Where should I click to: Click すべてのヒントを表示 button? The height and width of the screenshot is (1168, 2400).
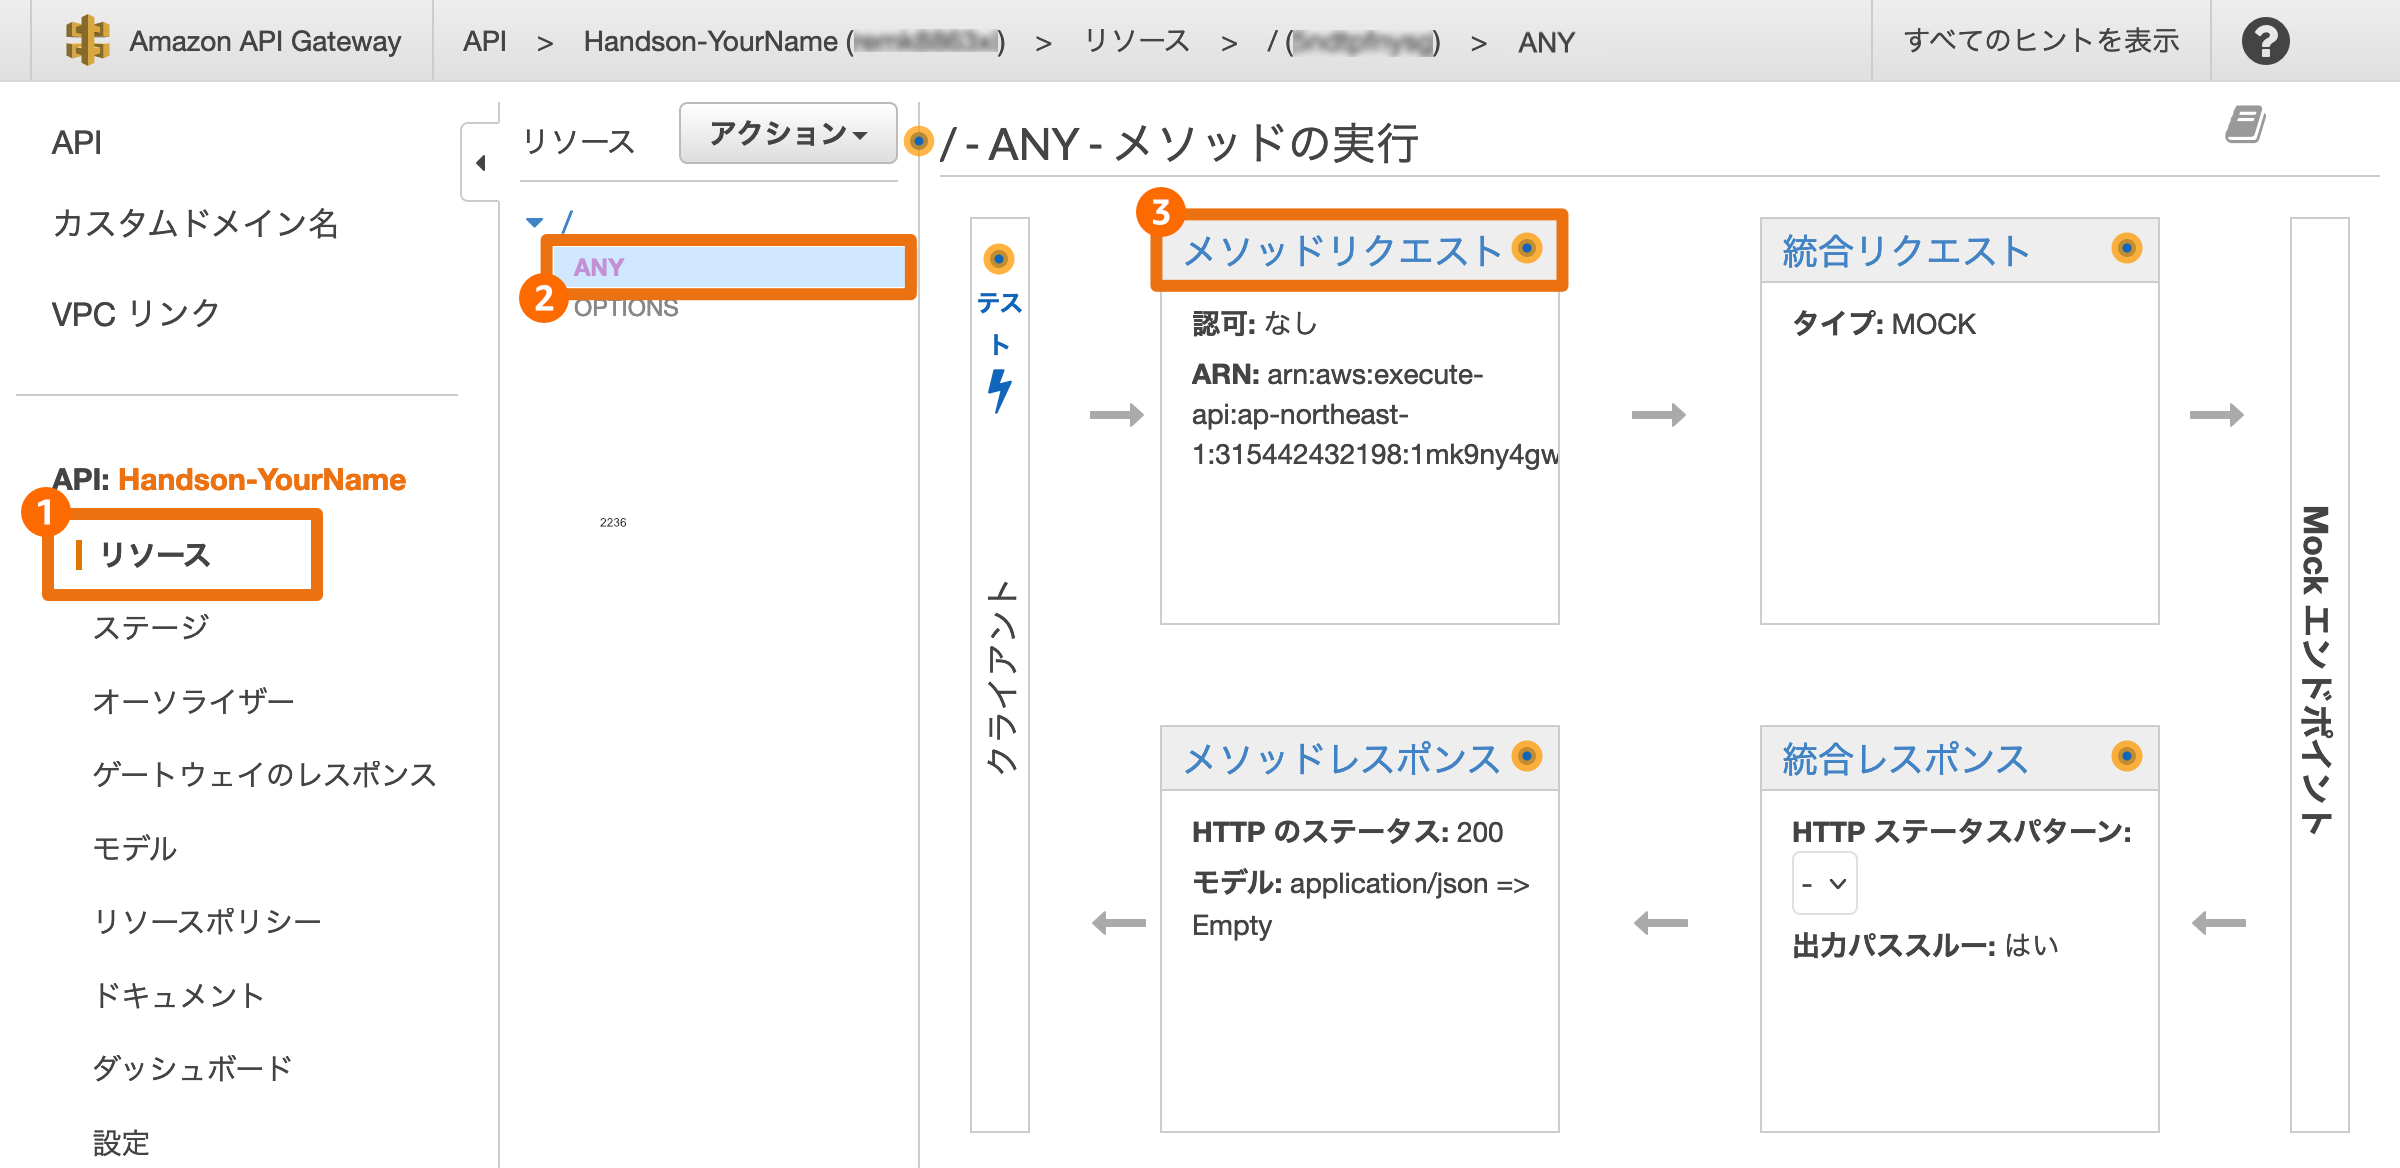[x=2041, y=41]
